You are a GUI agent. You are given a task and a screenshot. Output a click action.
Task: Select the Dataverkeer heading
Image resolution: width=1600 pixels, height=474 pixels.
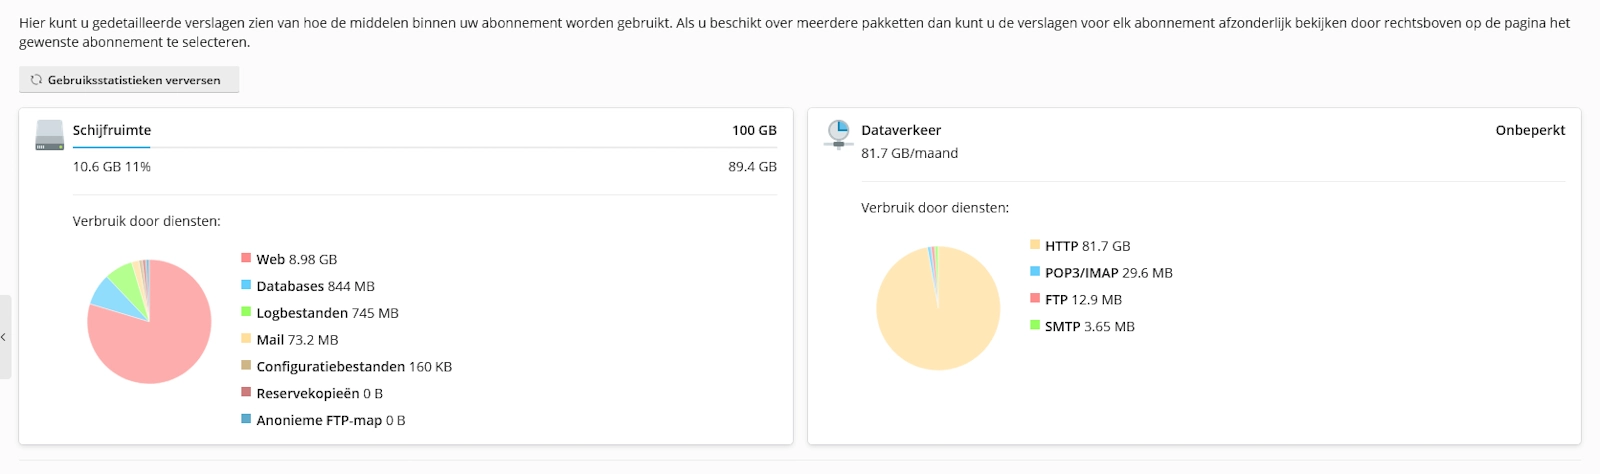(x=901, y=130)
